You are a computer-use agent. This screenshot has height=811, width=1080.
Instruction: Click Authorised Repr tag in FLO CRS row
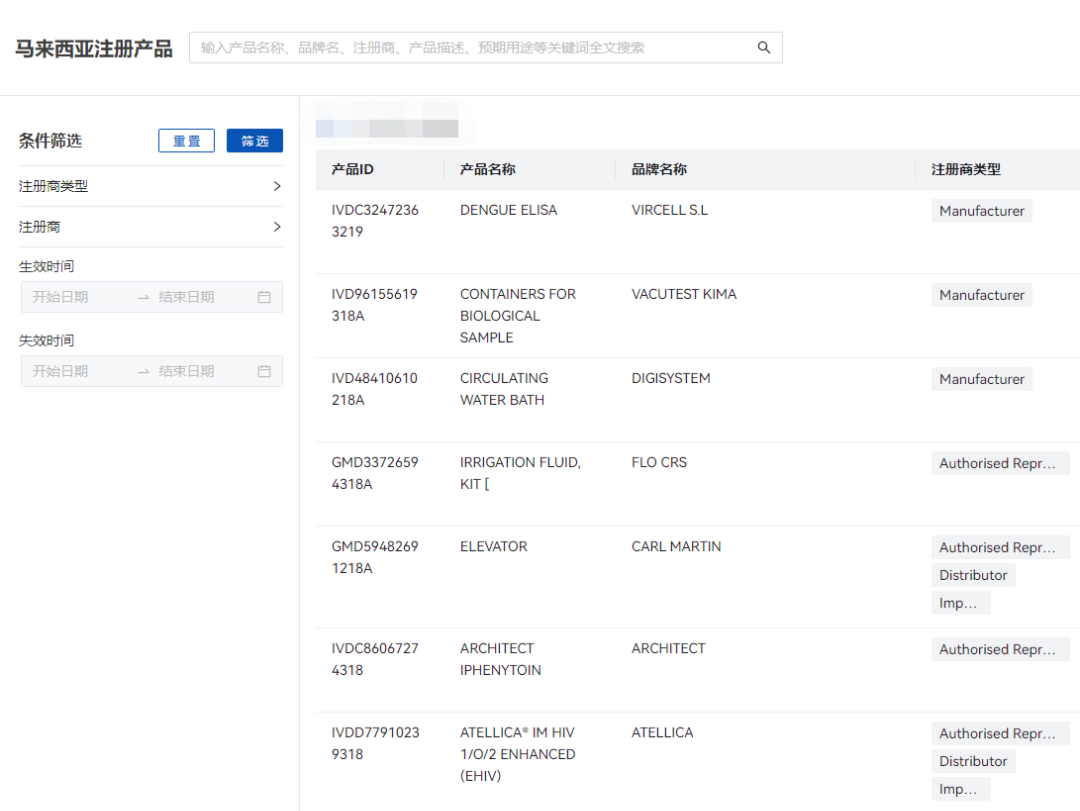pos(1000,463)
